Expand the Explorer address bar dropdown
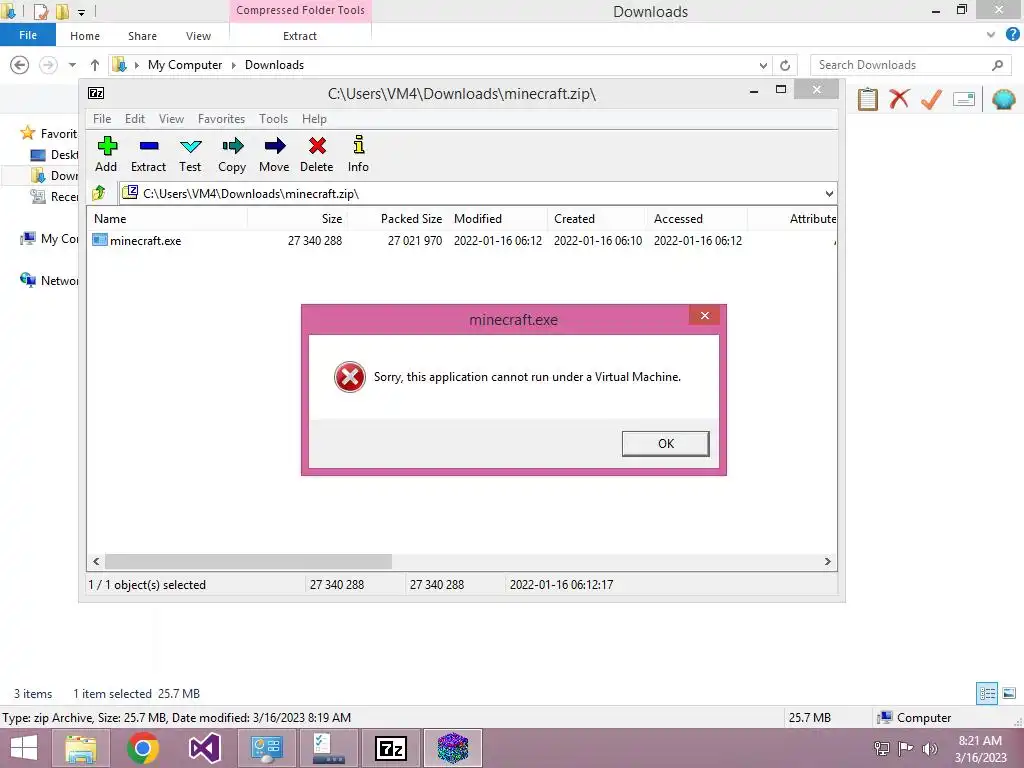1024x768 pixels. pos(763,65)
